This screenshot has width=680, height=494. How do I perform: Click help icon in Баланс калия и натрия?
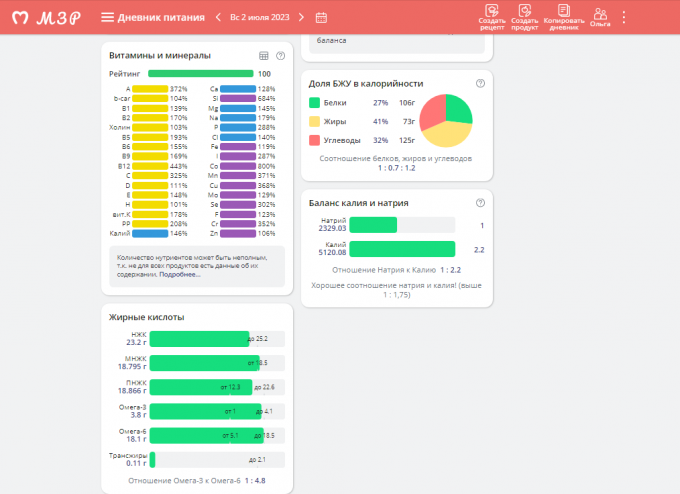(480, 203)
